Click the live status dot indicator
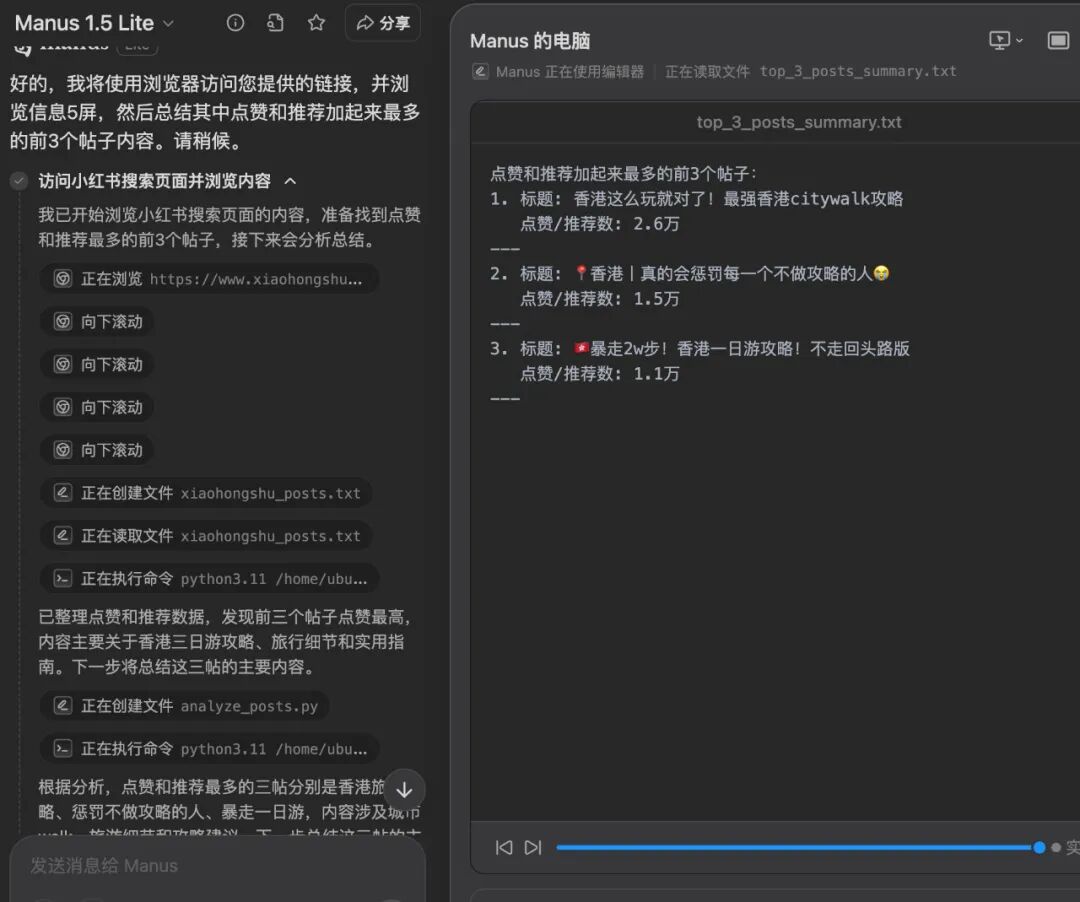The height and width of the screenshot is (902, 1080). (x=1056, y=848)
